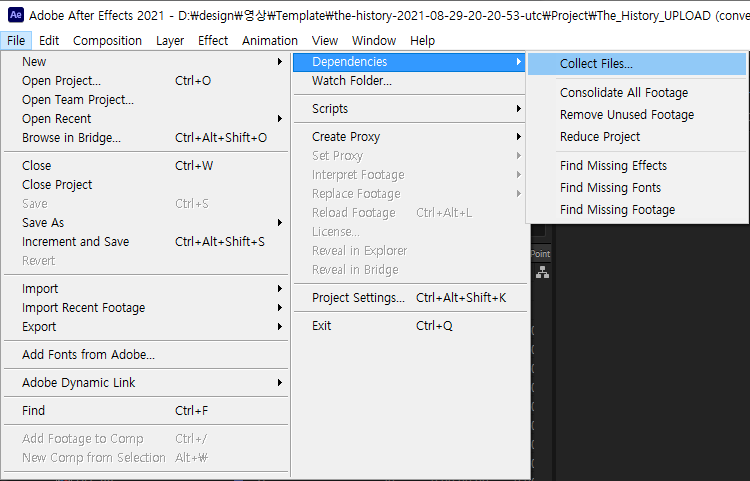The height and width of the screenshot is (481, 750).
Task: Open the Layer menu
Action: [170, 41]
